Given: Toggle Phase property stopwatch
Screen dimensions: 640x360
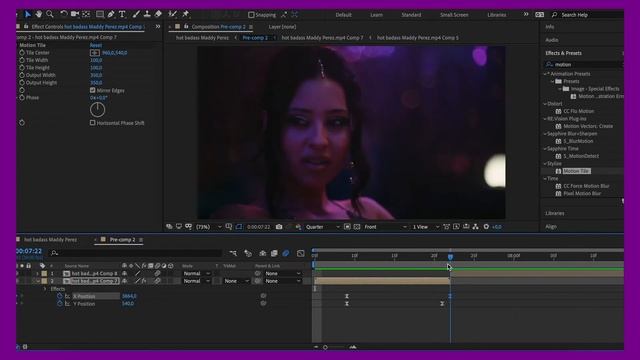Looking at the screenshot, I should click(x=22, y=98).
